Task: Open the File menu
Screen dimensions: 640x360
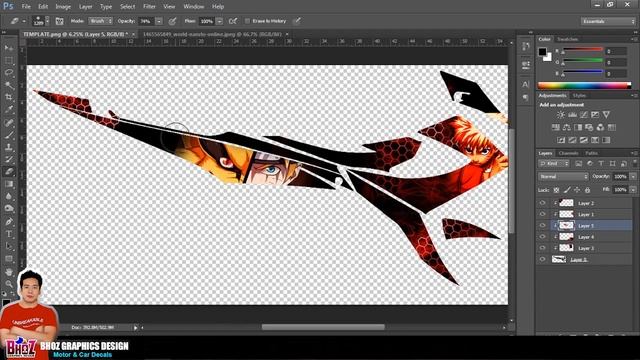Action: point(26,7)
